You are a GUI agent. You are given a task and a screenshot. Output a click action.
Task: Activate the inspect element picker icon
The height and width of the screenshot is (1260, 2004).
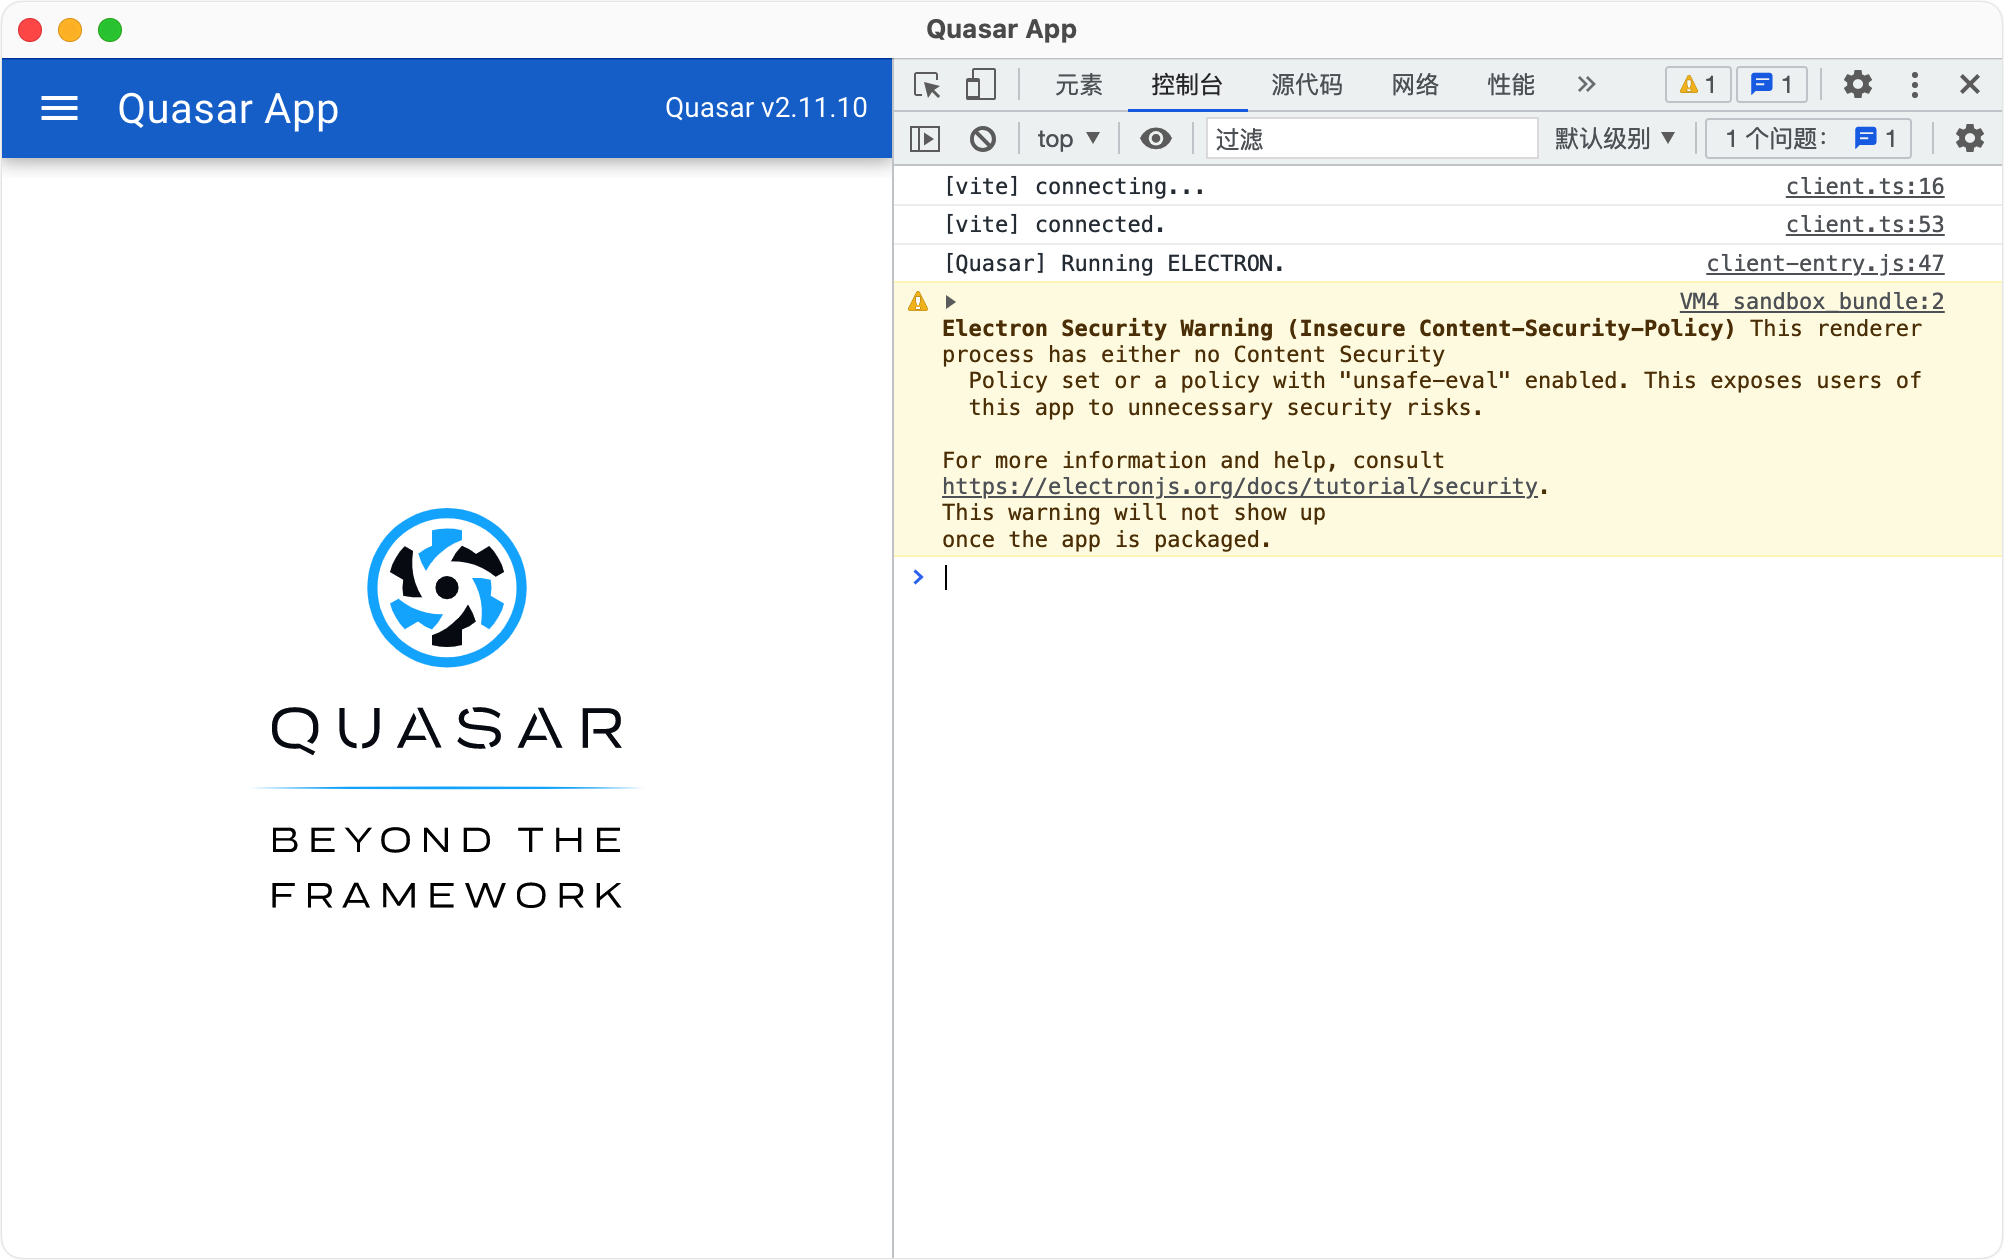pyautogui.click(x=927, y=85)
